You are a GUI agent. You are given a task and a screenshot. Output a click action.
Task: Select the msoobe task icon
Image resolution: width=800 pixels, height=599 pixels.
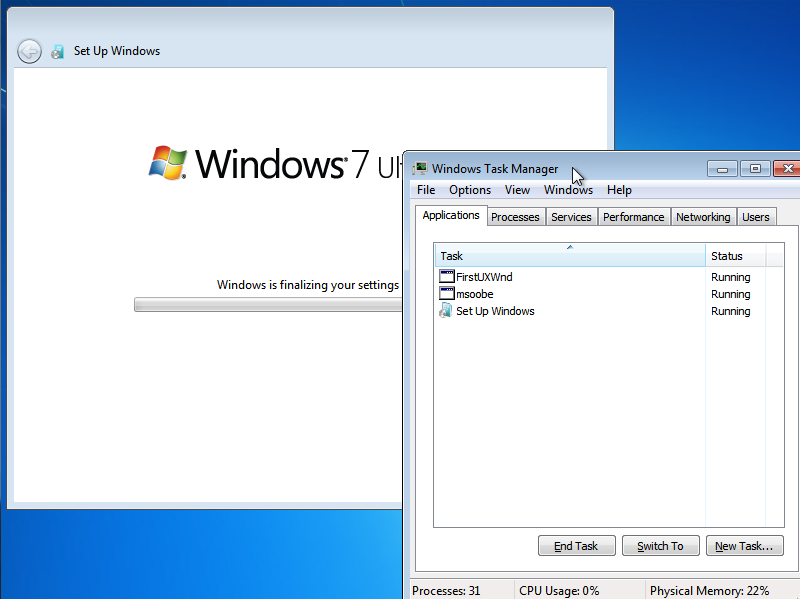tap(446, 293)
